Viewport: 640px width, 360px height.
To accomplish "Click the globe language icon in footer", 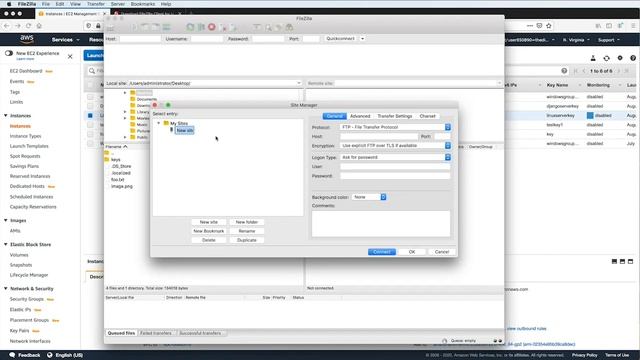I will point(49,355).
